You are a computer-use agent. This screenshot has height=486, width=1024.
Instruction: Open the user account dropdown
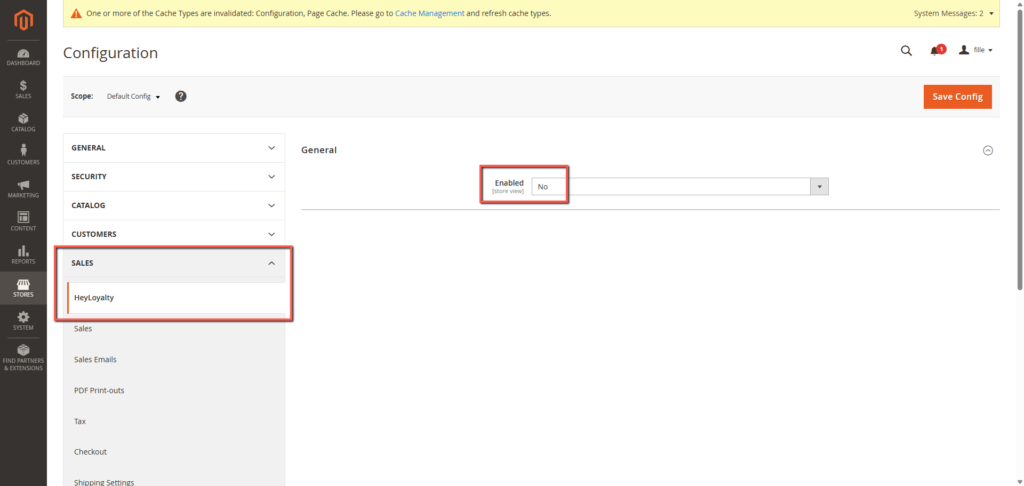coord(975,50)
